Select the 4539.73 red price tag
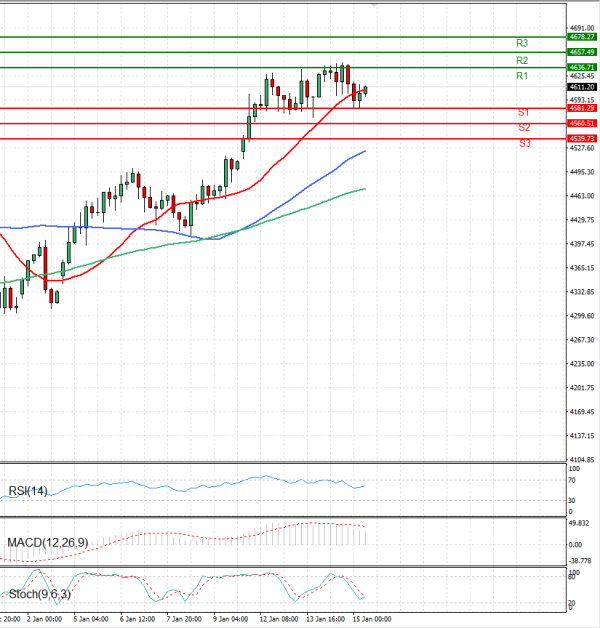Image resolution: width=600 pixels, height=628 pixels. pos(581,139)
